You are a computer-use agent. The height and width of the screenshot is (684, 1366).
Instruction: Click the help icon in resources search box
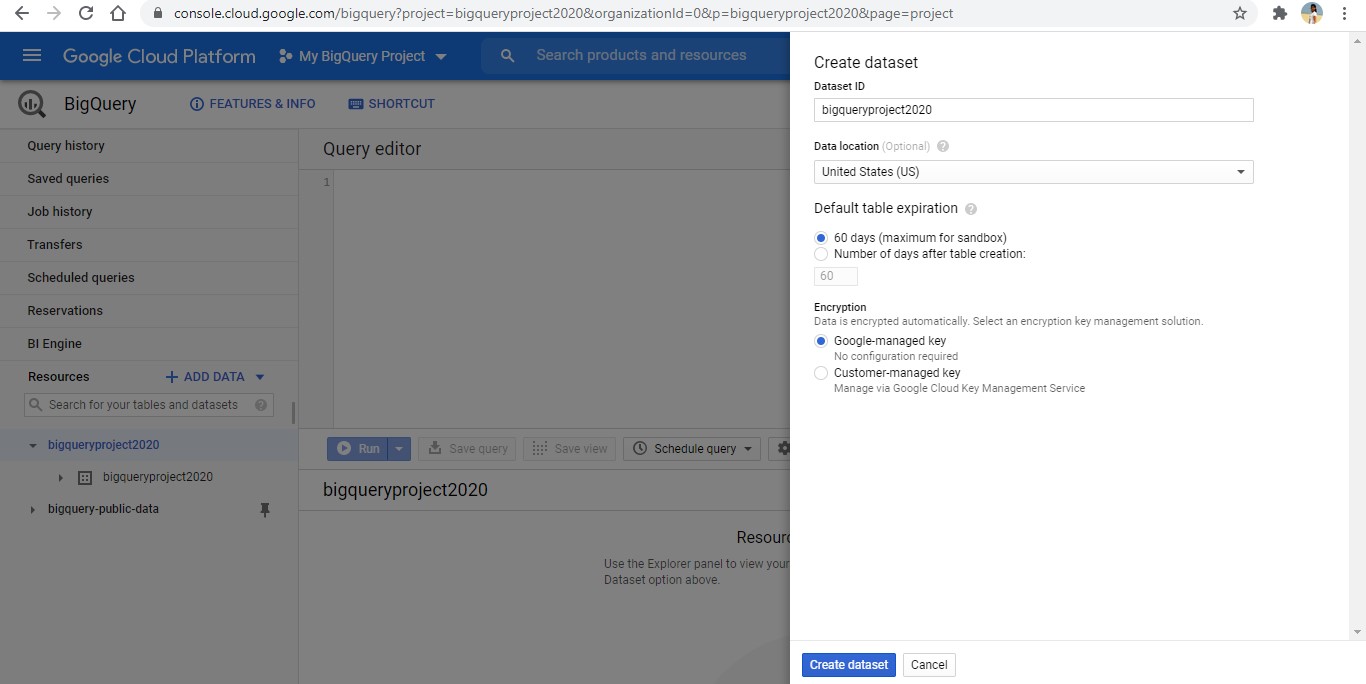261,405
